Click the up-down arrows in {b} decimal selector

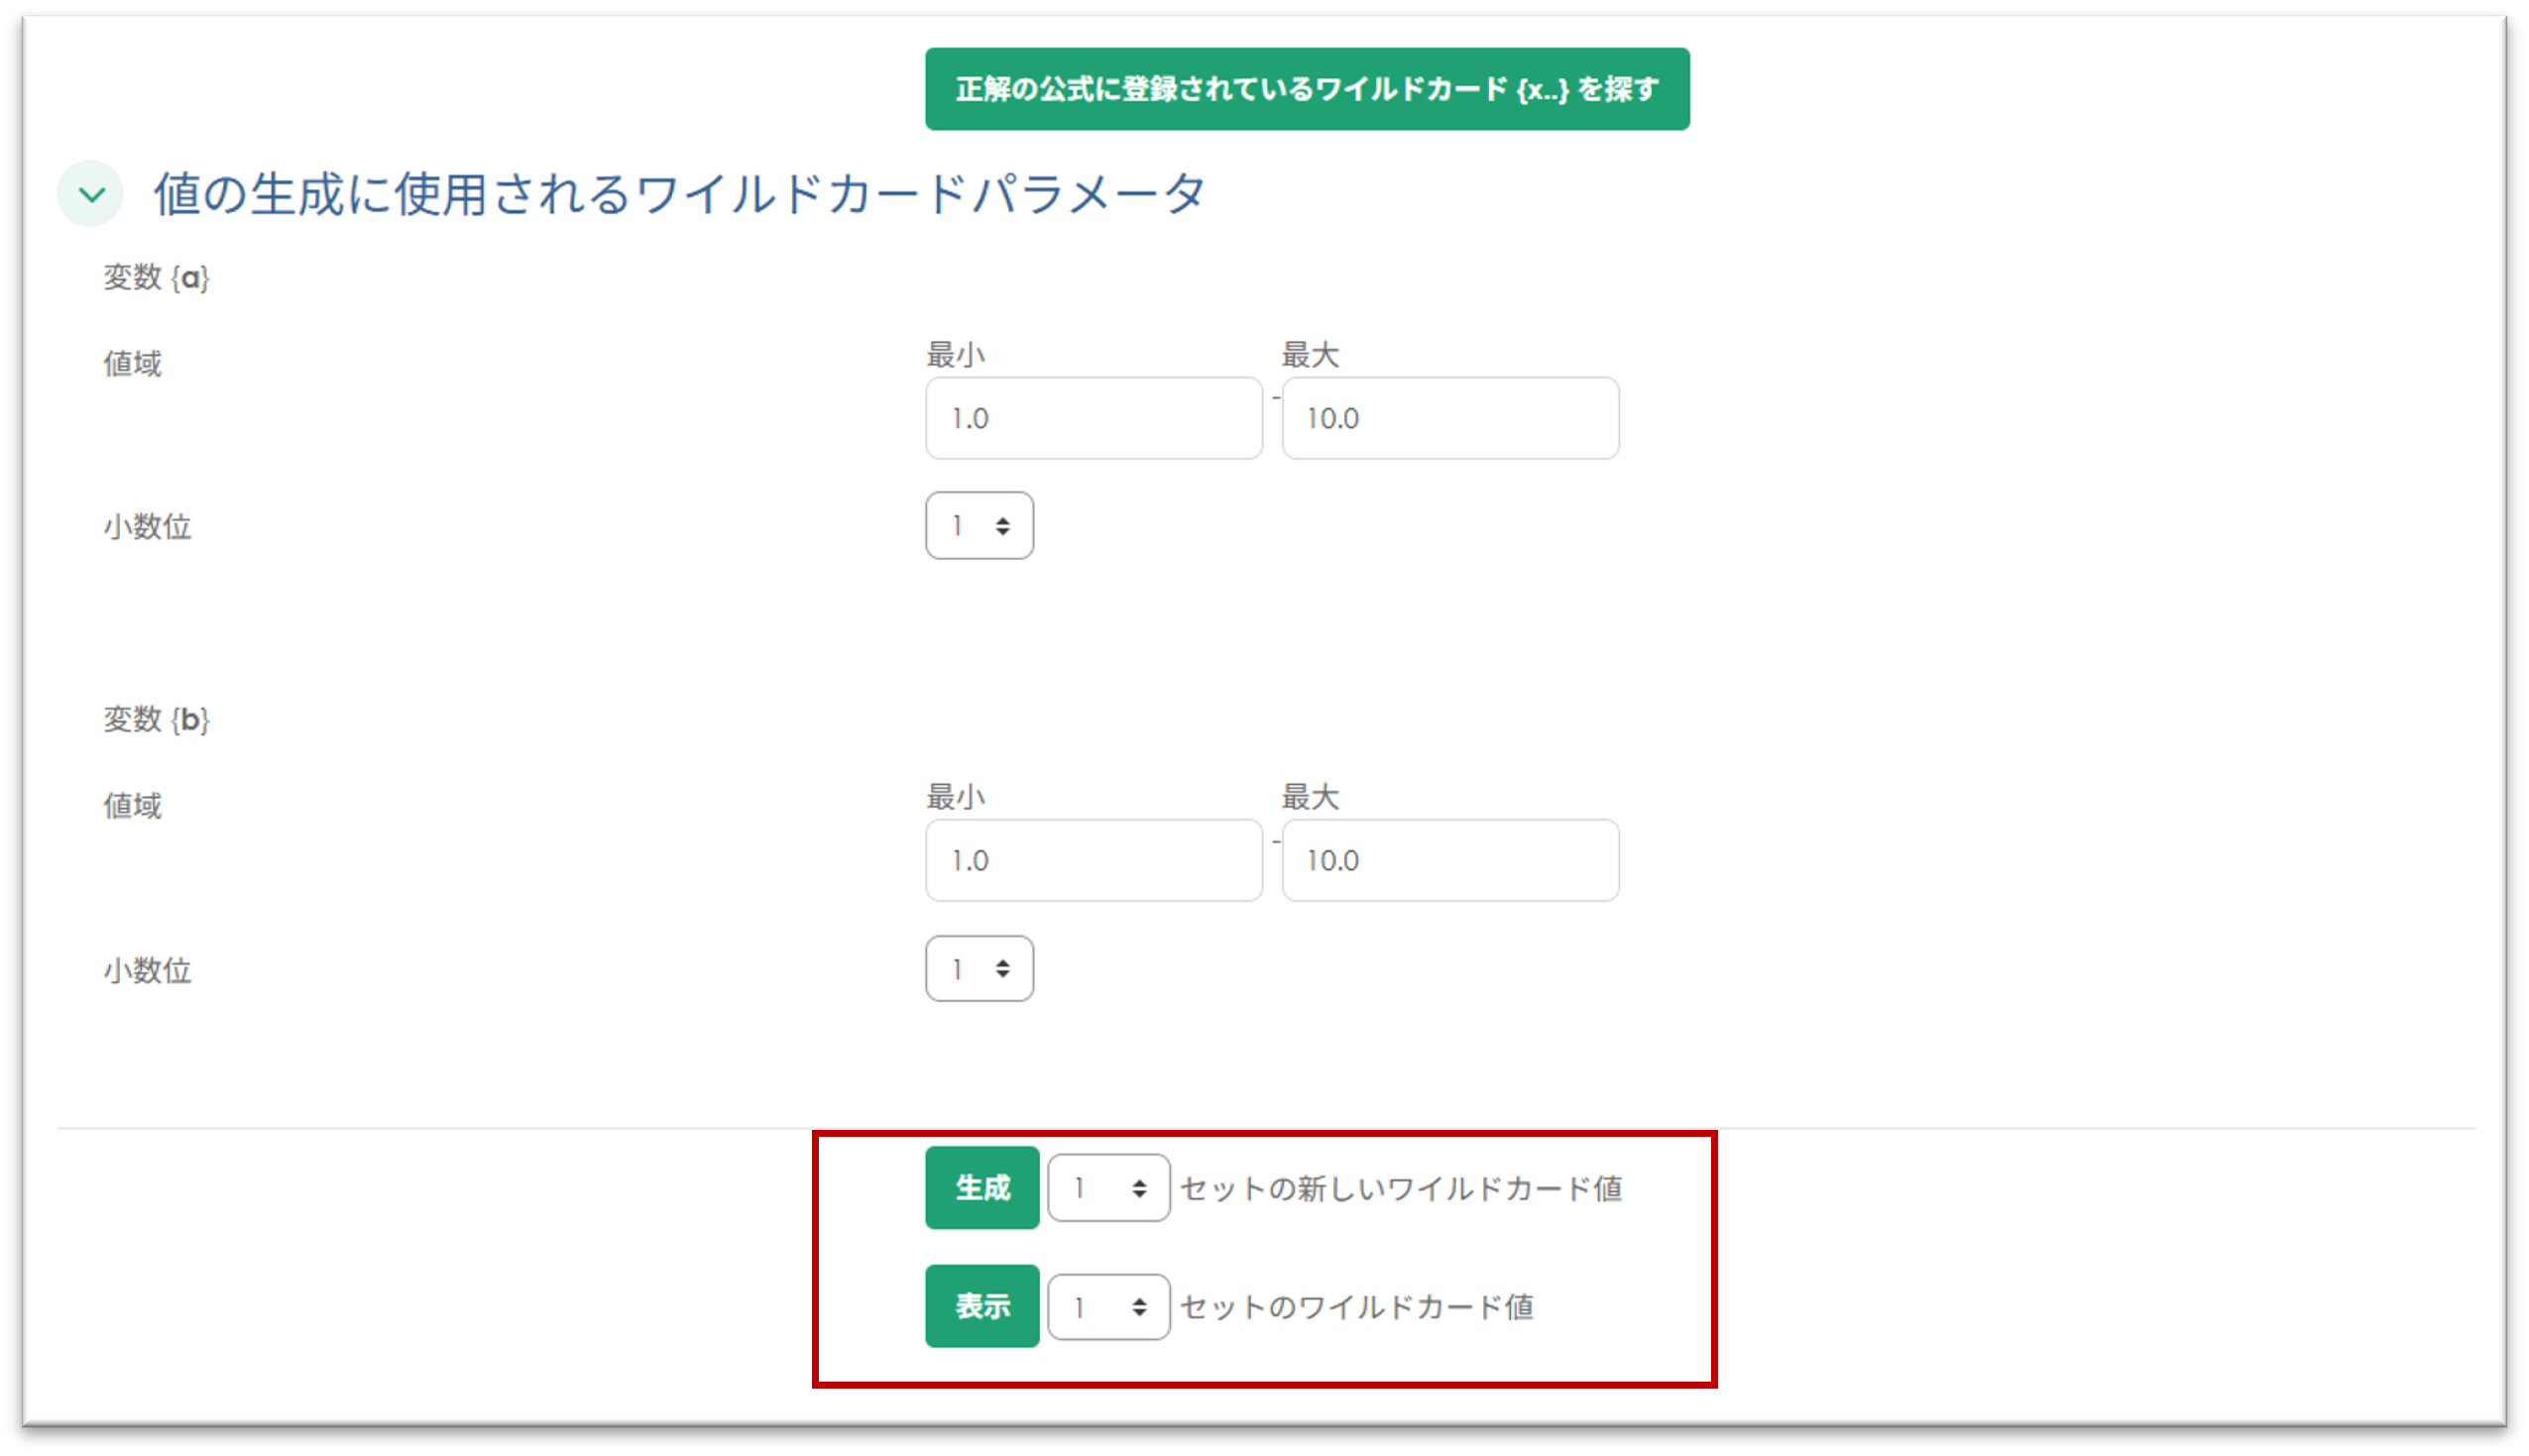pos(1002,968)
